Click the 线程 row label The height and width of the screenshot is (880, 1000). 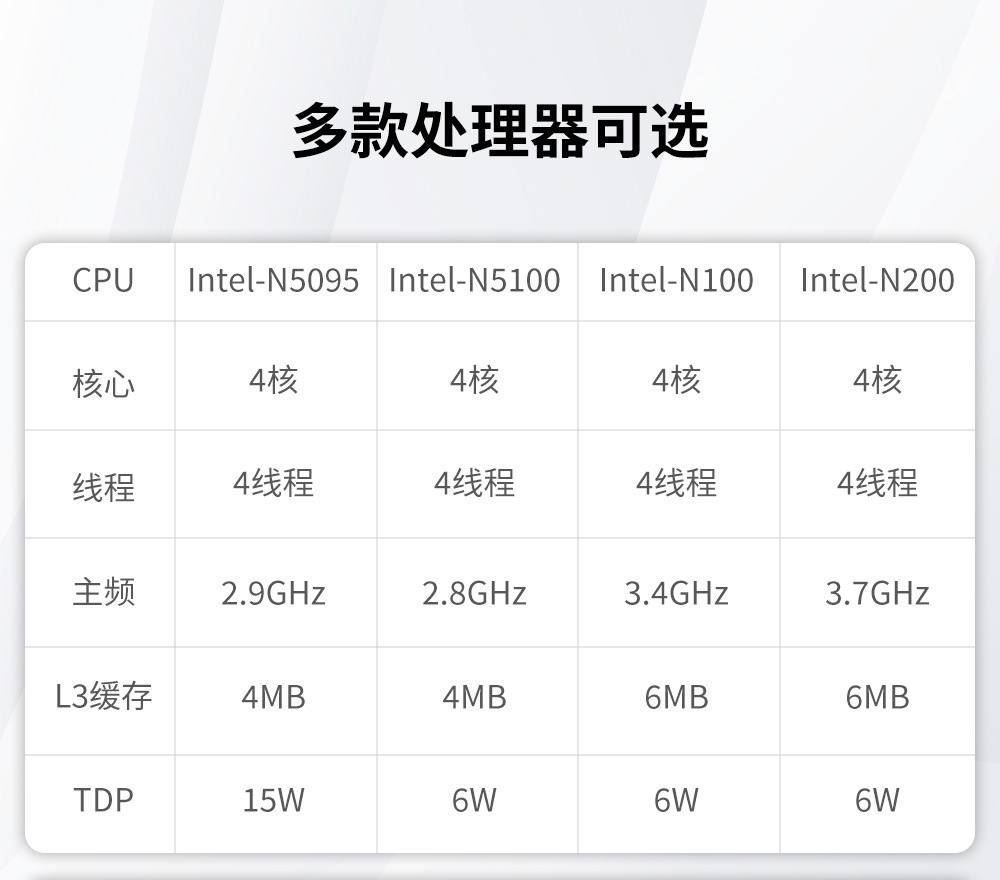102,487
